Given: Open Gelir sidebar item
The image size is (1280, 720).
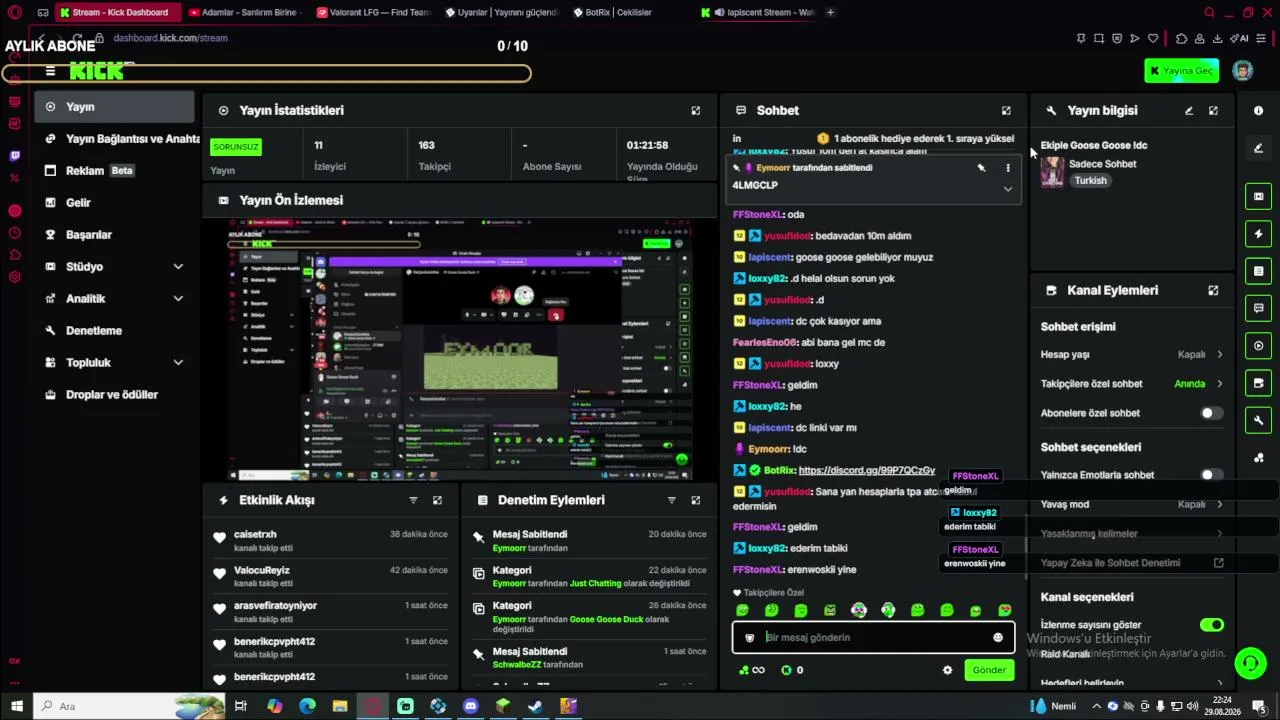Looking at the screenshot, I should click(115, 203).
